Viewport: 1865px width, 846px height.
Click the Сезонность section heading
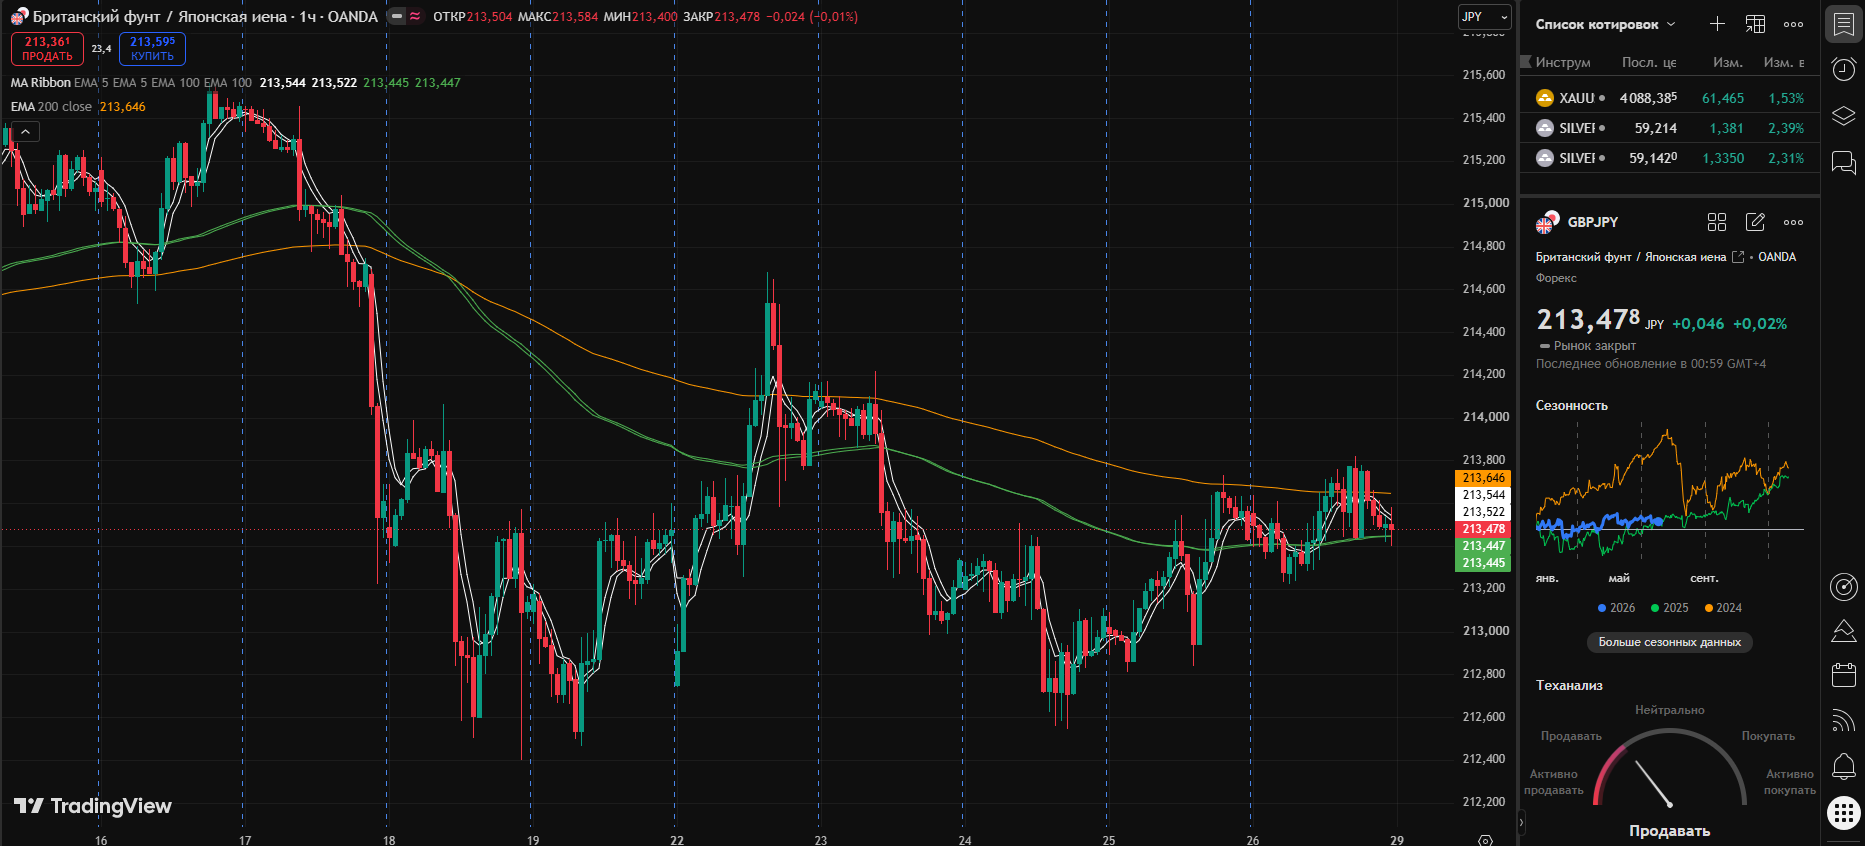tap(1571, 405)
